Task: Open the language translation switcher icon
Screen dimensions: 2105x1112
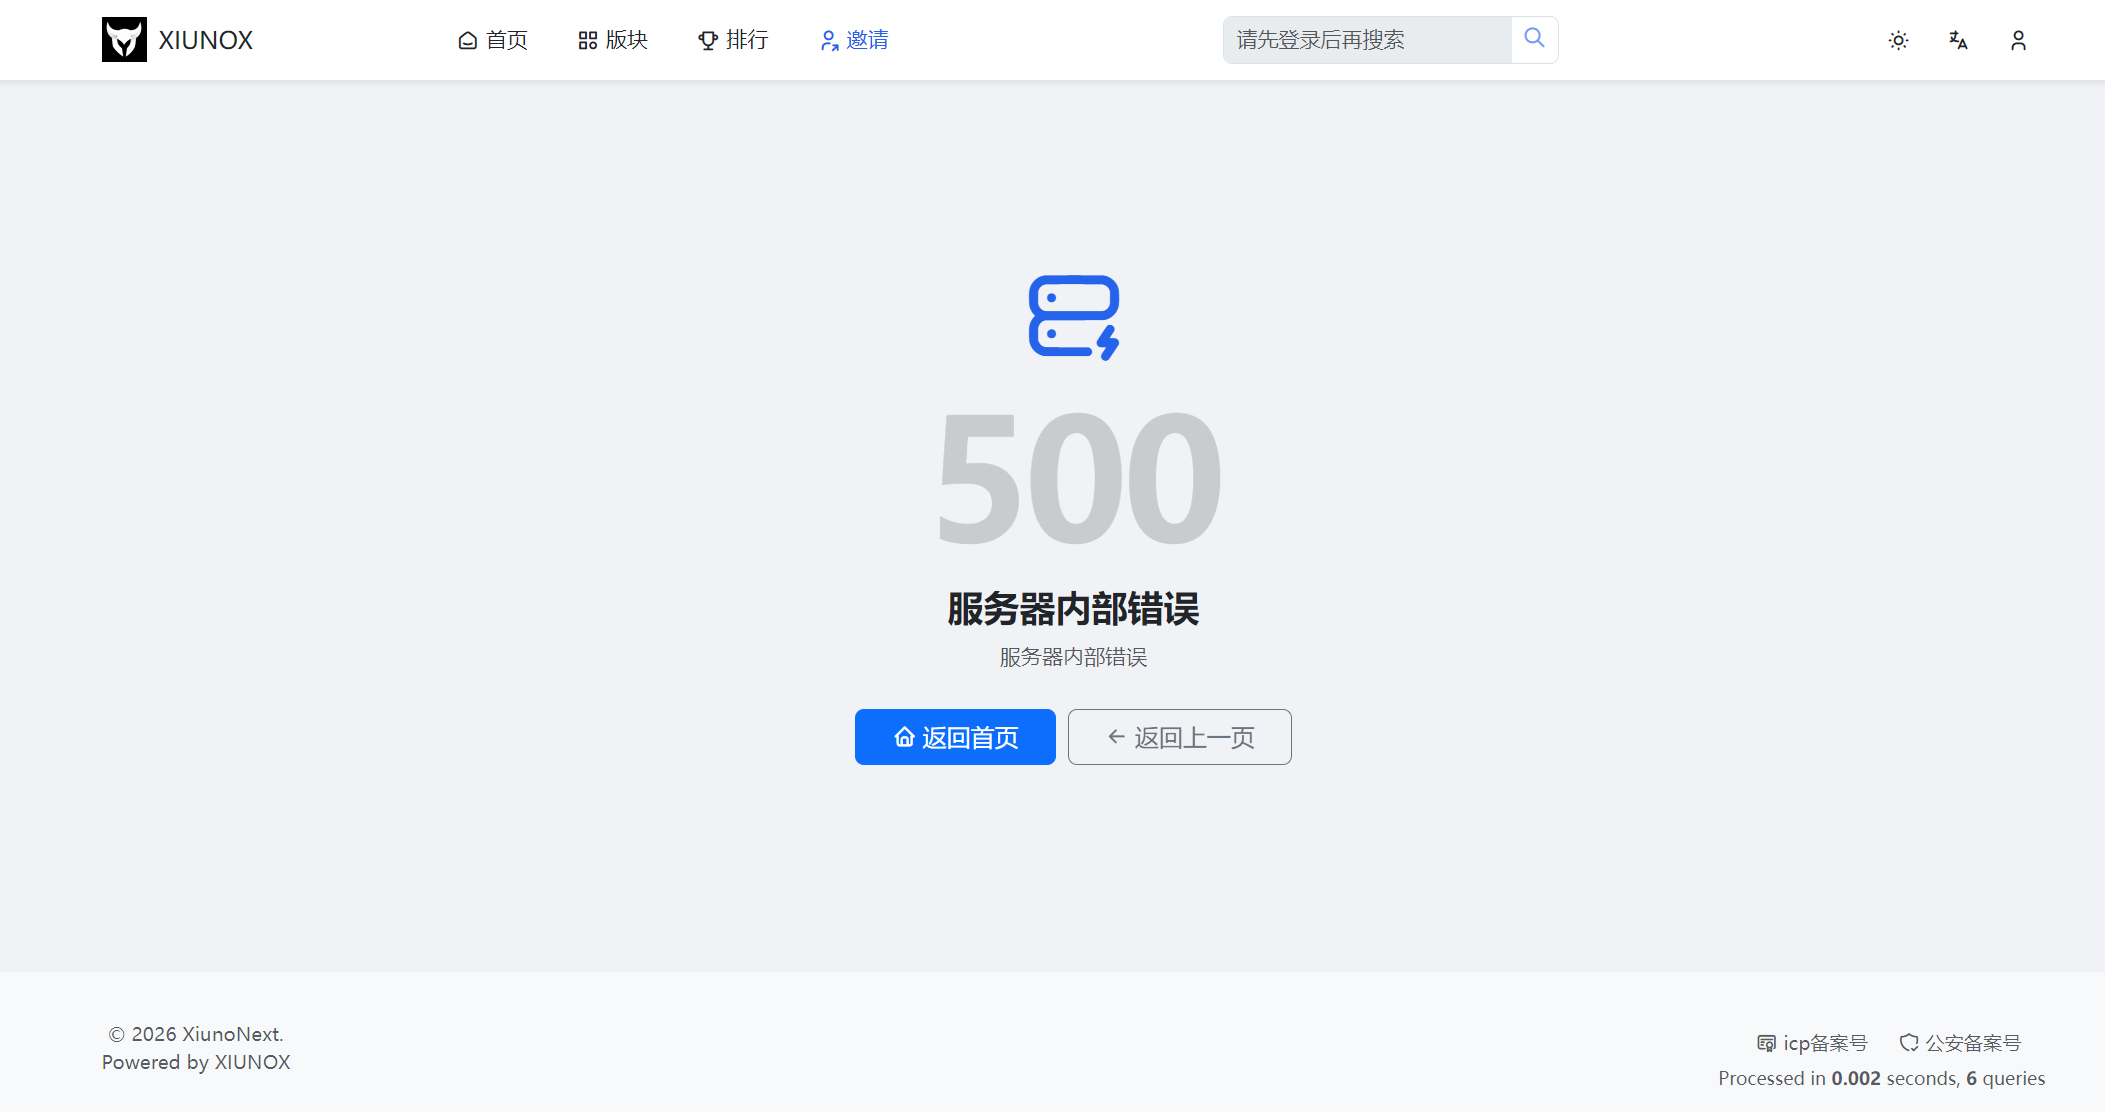Action: pos(1958,40)
